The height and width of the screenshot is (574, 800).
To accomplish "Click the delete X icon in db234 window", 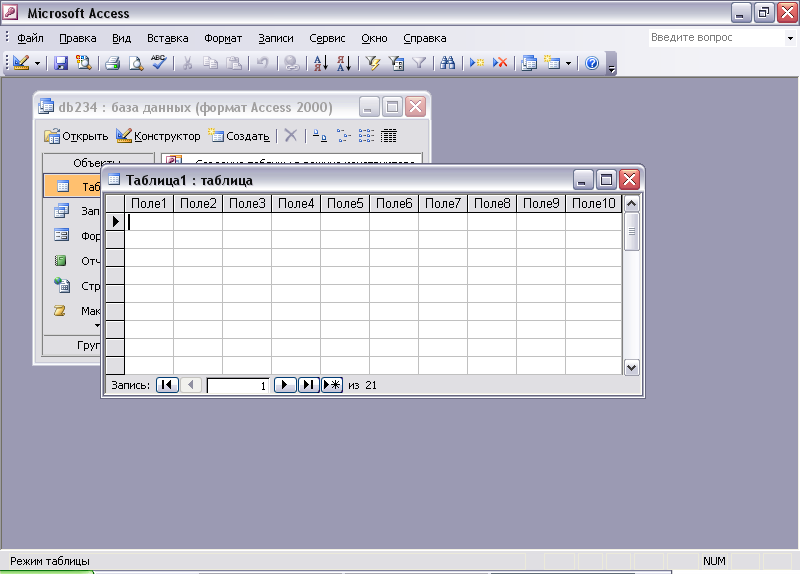I will pos(290,136).
